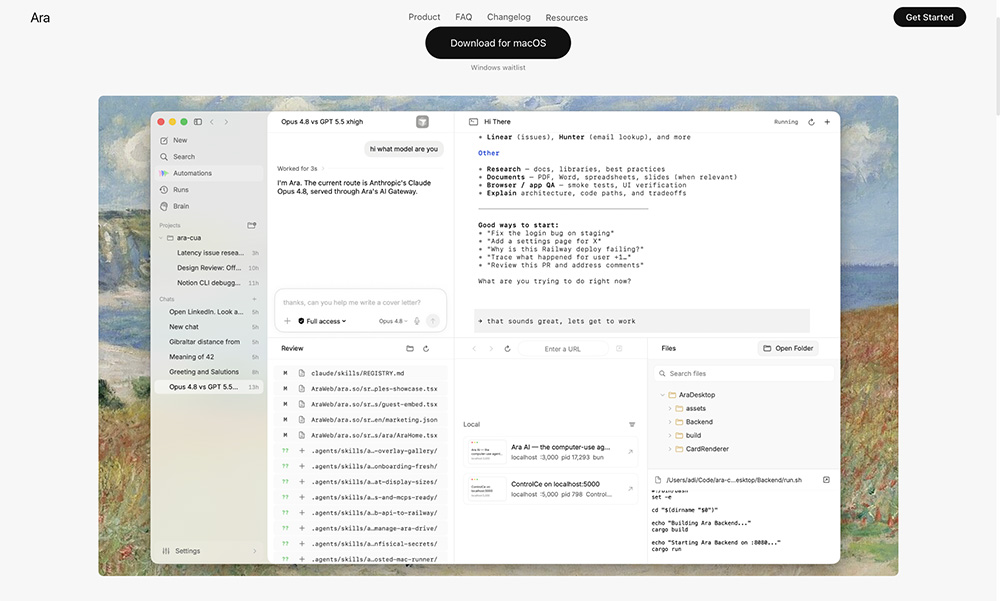Viewport: 1000px width, 601px height.
Task: Click Open Folder in Files panel
Action: pos(788,348)
